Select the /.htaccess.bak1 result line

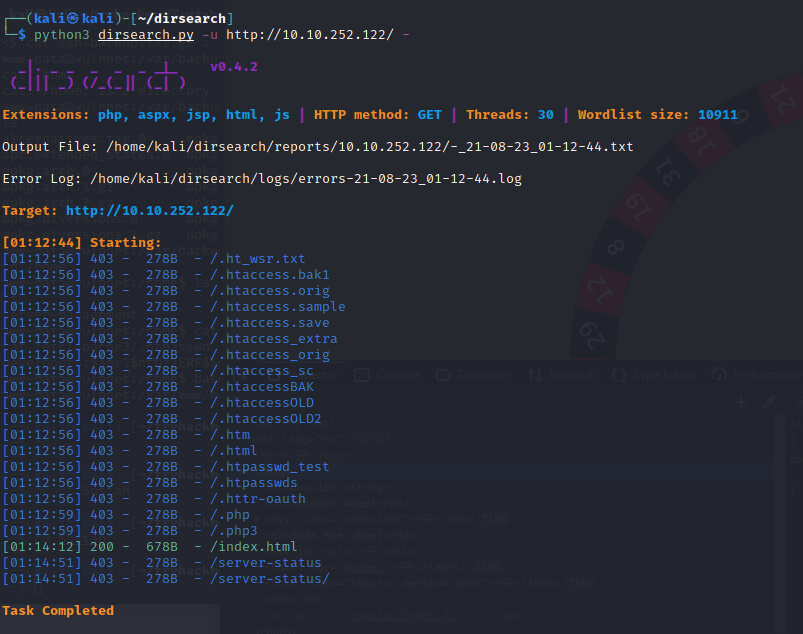click(x=267, y=275)
